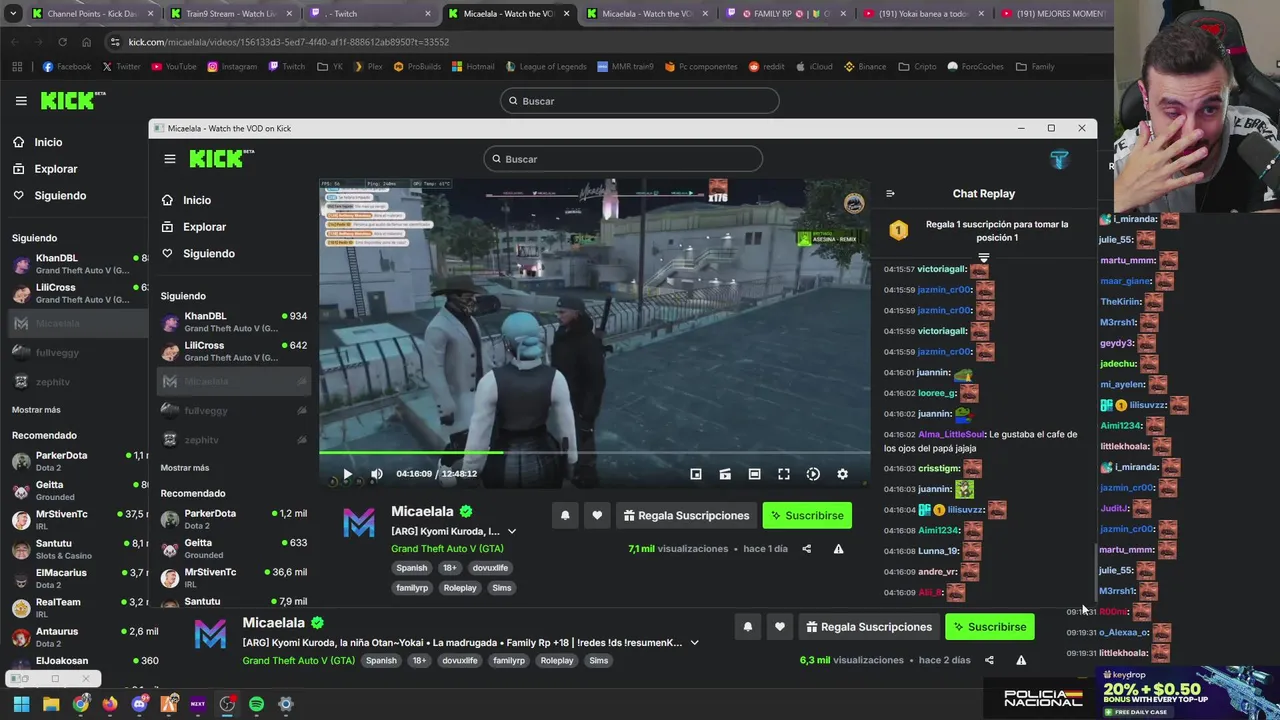Click Buscar search field in background browser page
Image resolution: width=1280 pixels, height=720 pixels.
[x=639, y=101]
